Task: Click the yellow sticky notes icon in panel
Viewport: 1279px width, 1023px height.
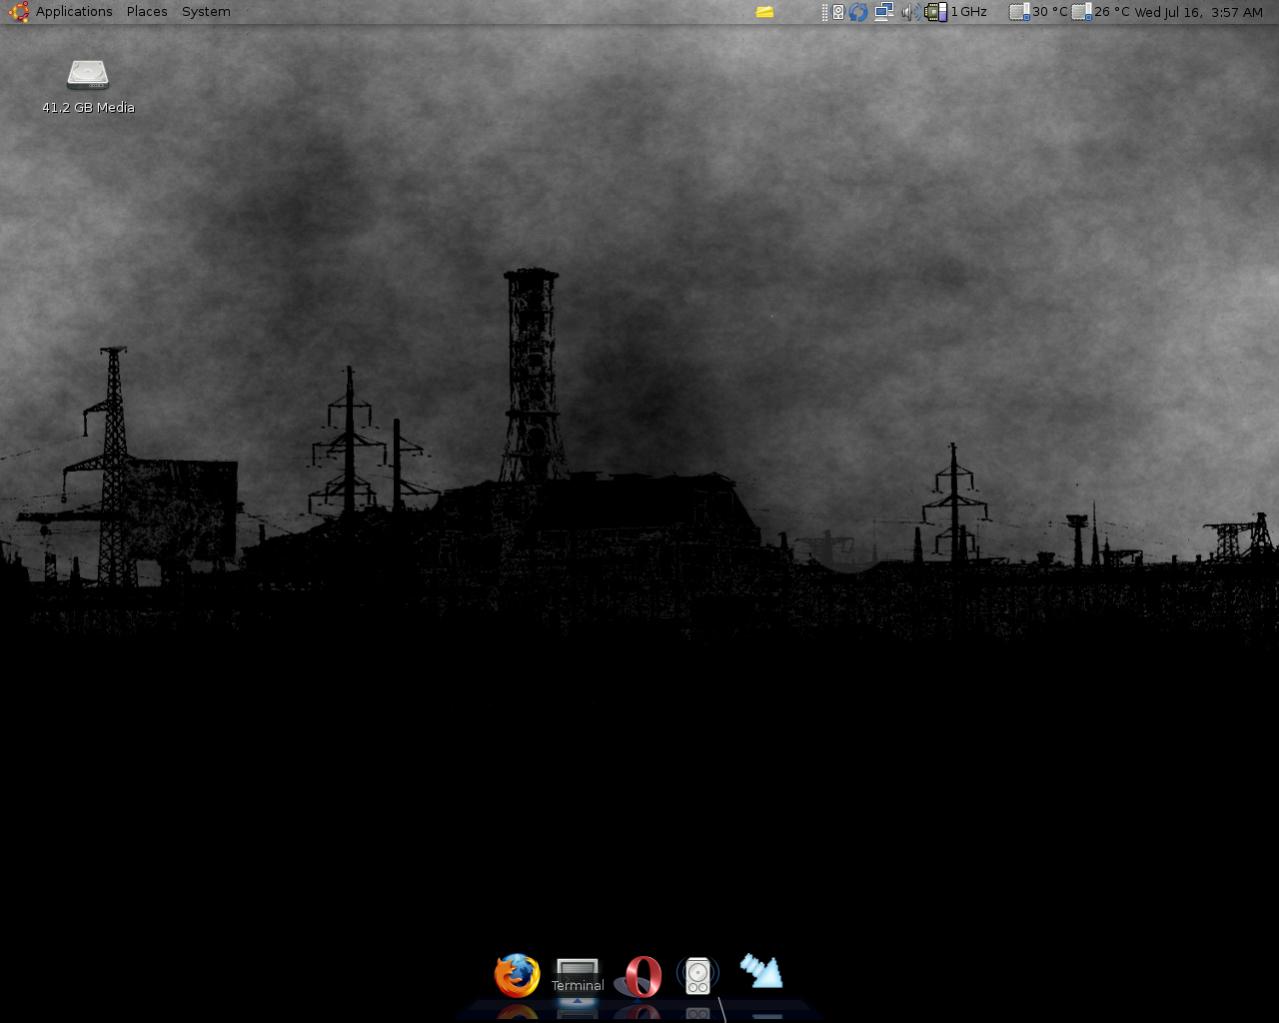Action: [x=764, y=12]
